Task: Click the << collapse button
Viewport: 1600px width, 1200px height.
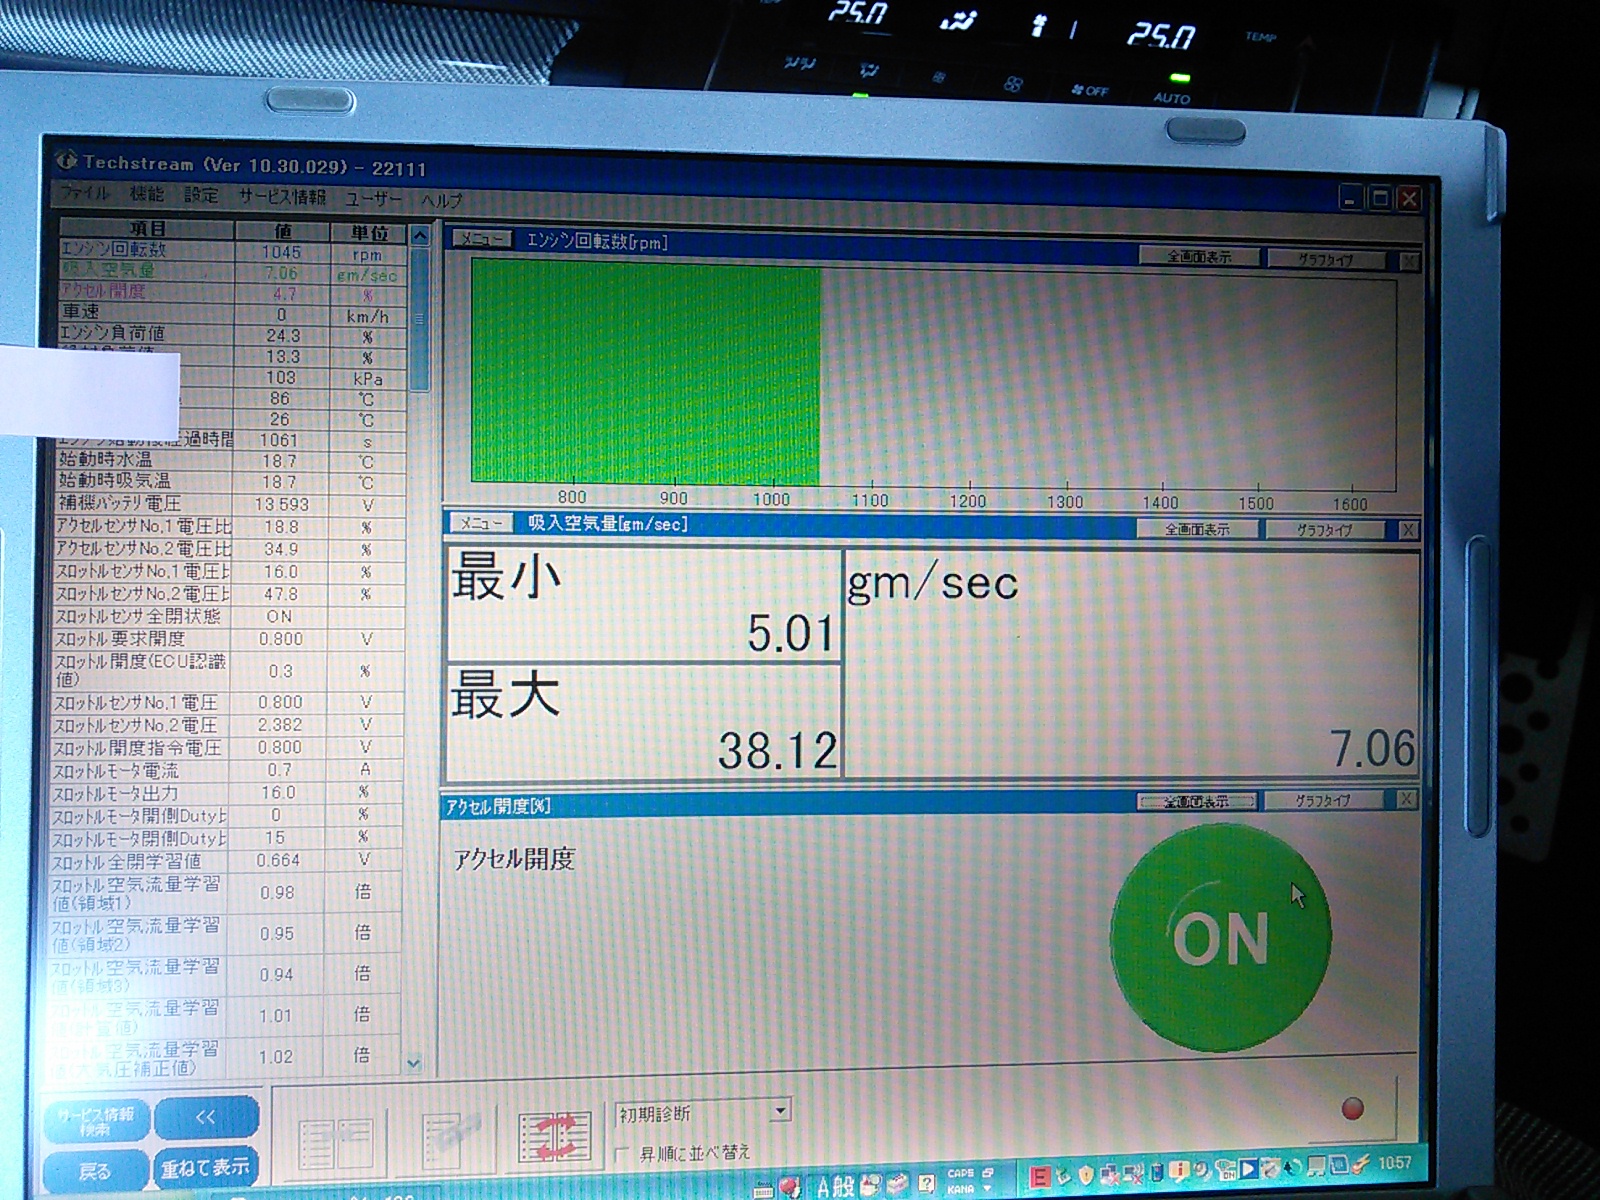Action: [x=206, y=1117]
